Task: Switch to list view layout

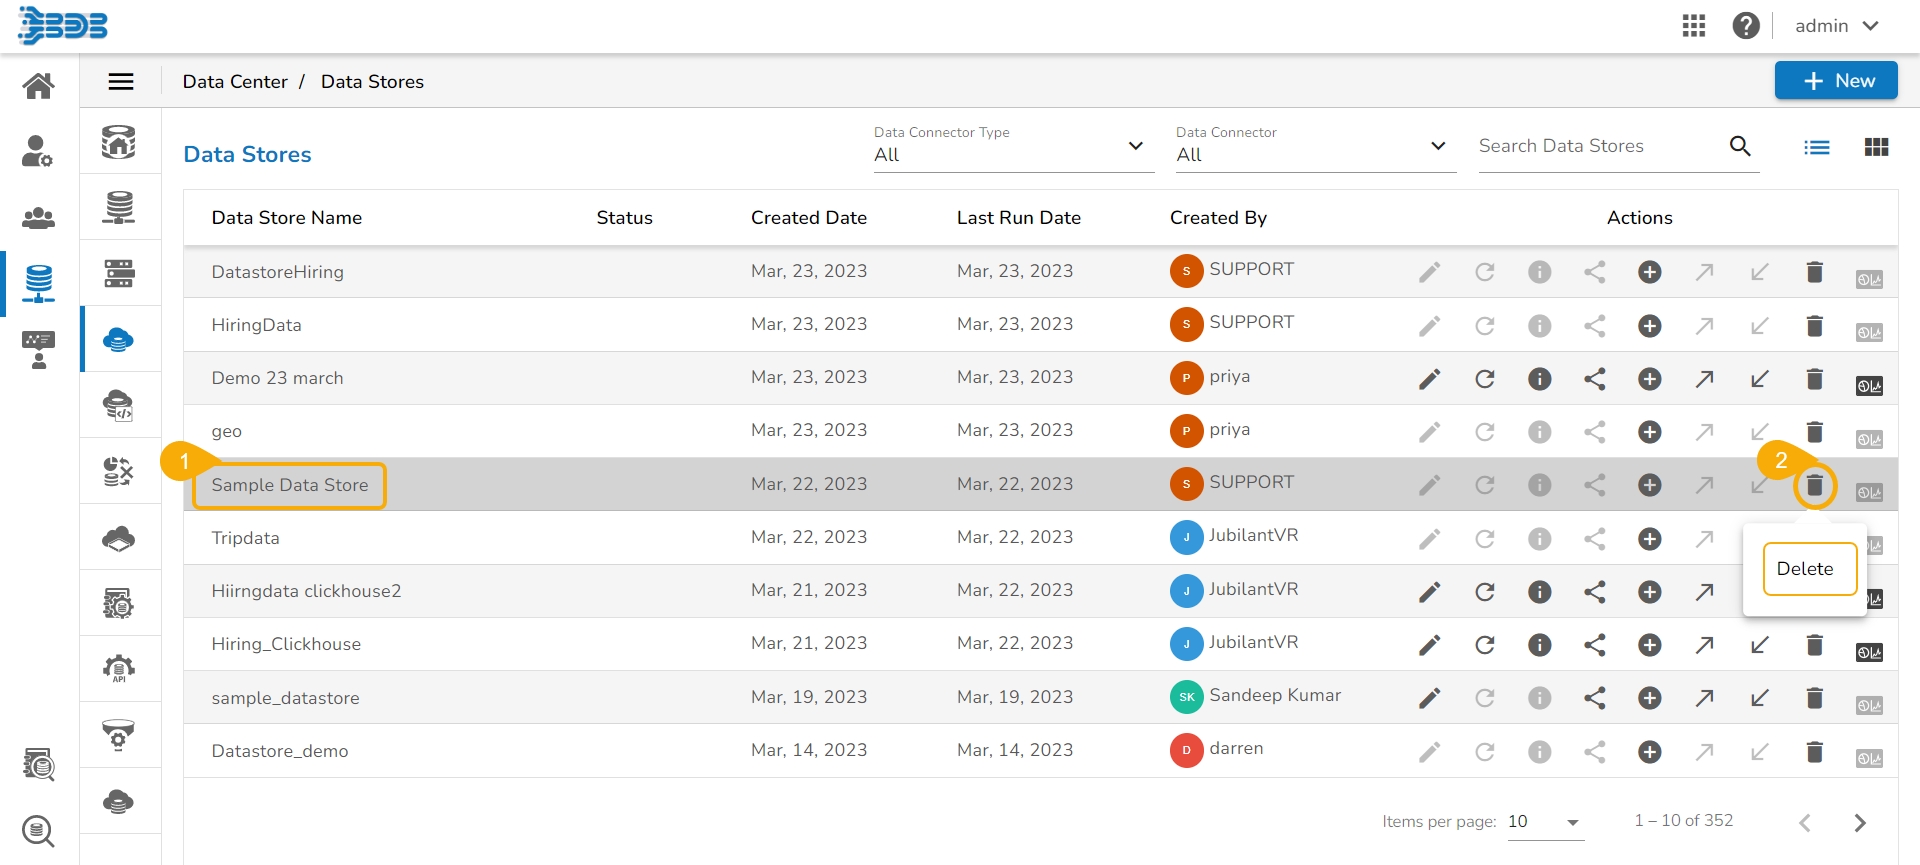Action: tap(1816, 148)
